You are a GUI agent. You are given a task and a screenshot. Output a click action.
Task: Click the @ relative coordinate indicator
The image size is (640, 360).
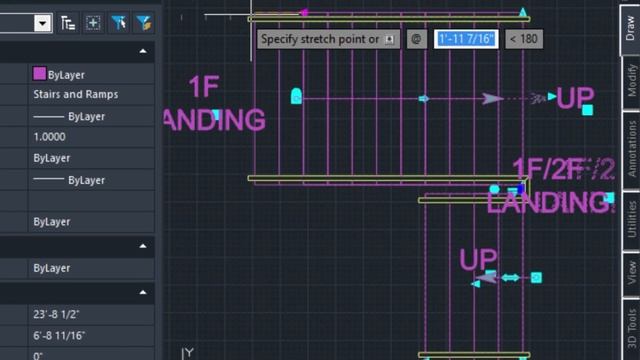(416, 39)
